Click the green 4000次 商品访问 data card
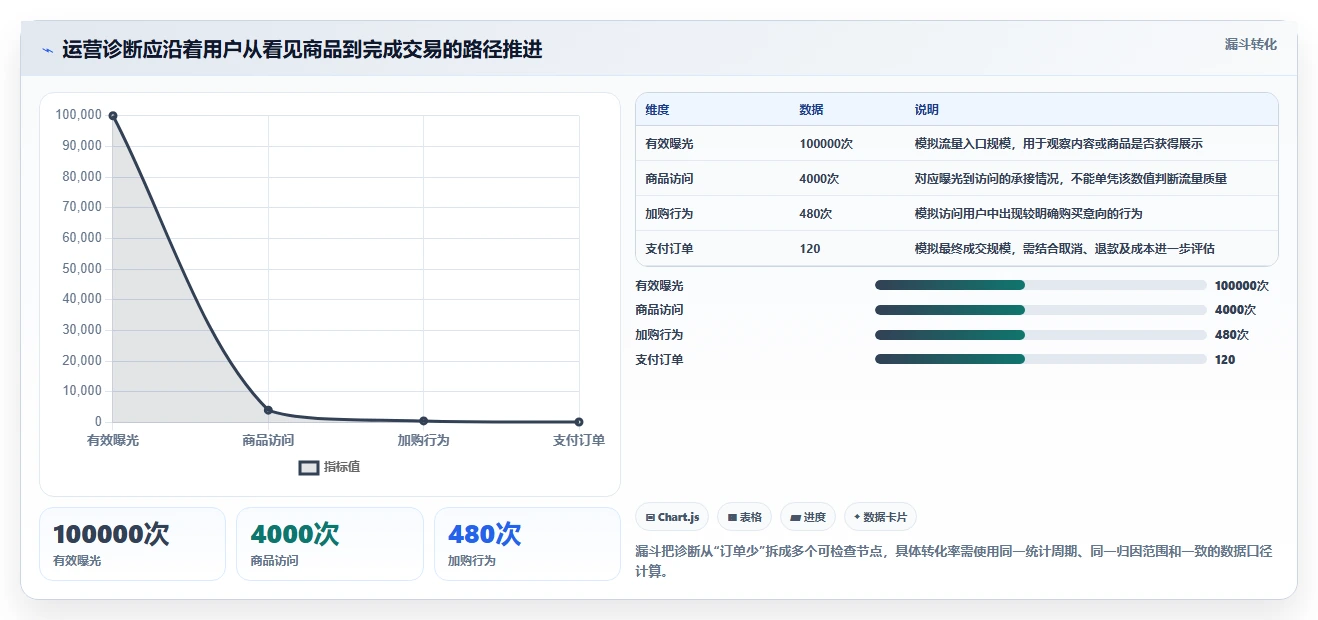This screenshot has width=1318, height=620. (x=331, y=543)
